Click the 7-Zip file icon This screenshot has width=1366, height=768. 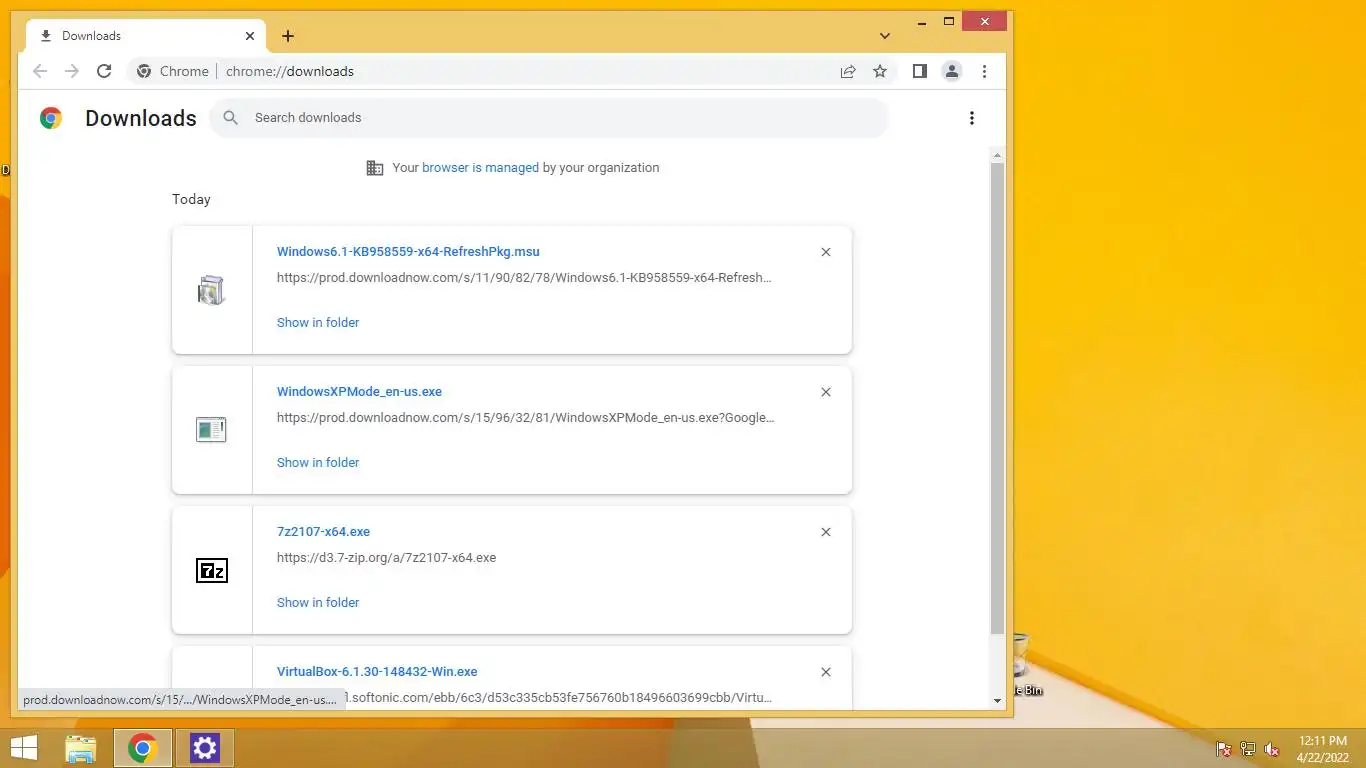(212, 571)
